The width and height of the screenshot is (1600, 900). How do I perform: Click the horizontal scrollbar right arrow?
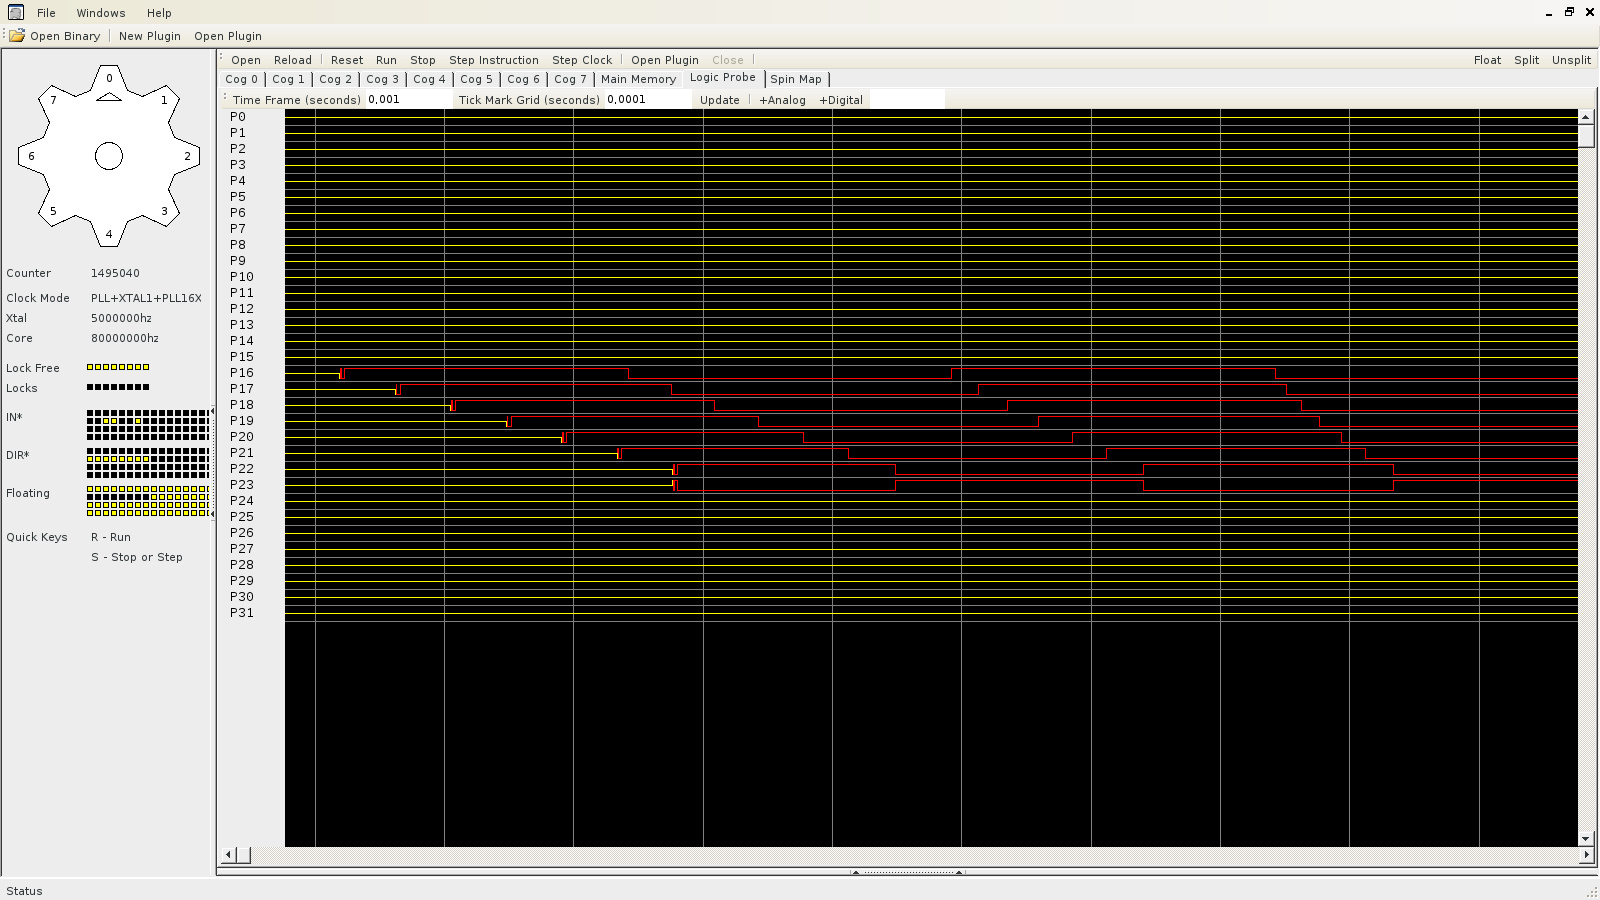pos(1586,855)
